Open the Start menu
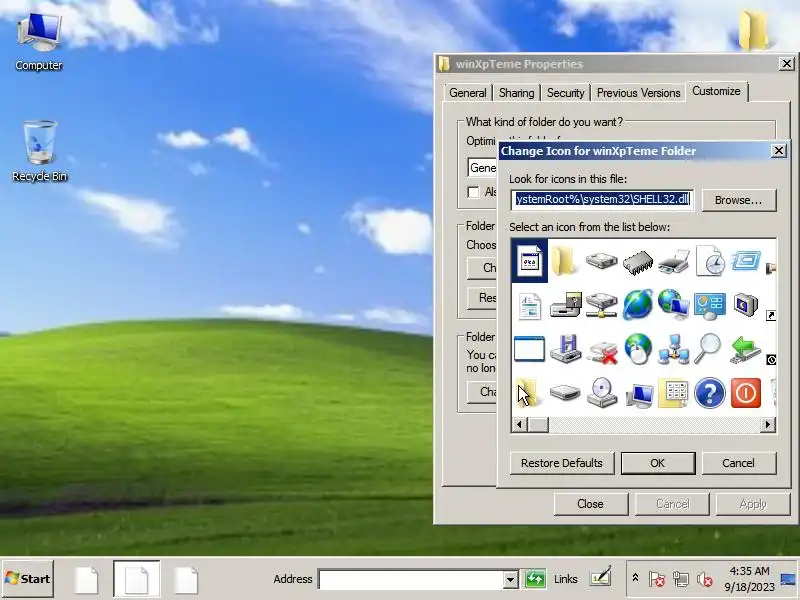 click(x=28, y=579)
